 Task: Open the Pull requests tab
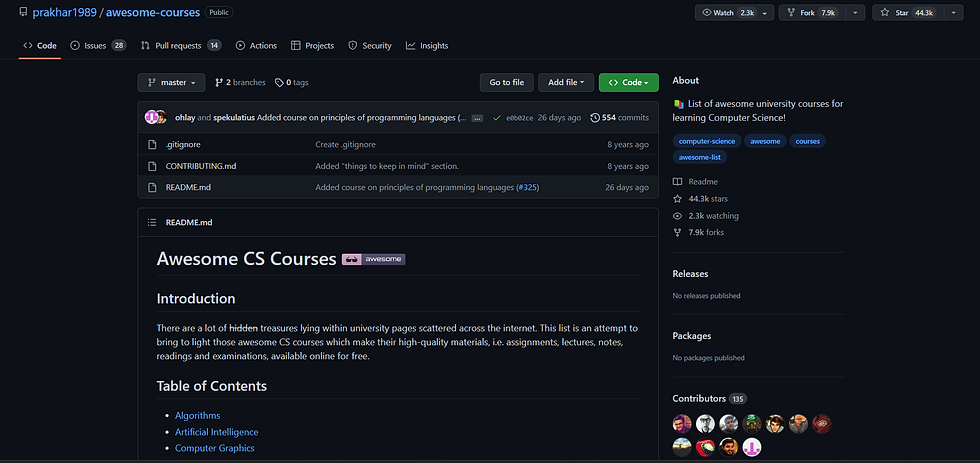[x=181, y=46]
